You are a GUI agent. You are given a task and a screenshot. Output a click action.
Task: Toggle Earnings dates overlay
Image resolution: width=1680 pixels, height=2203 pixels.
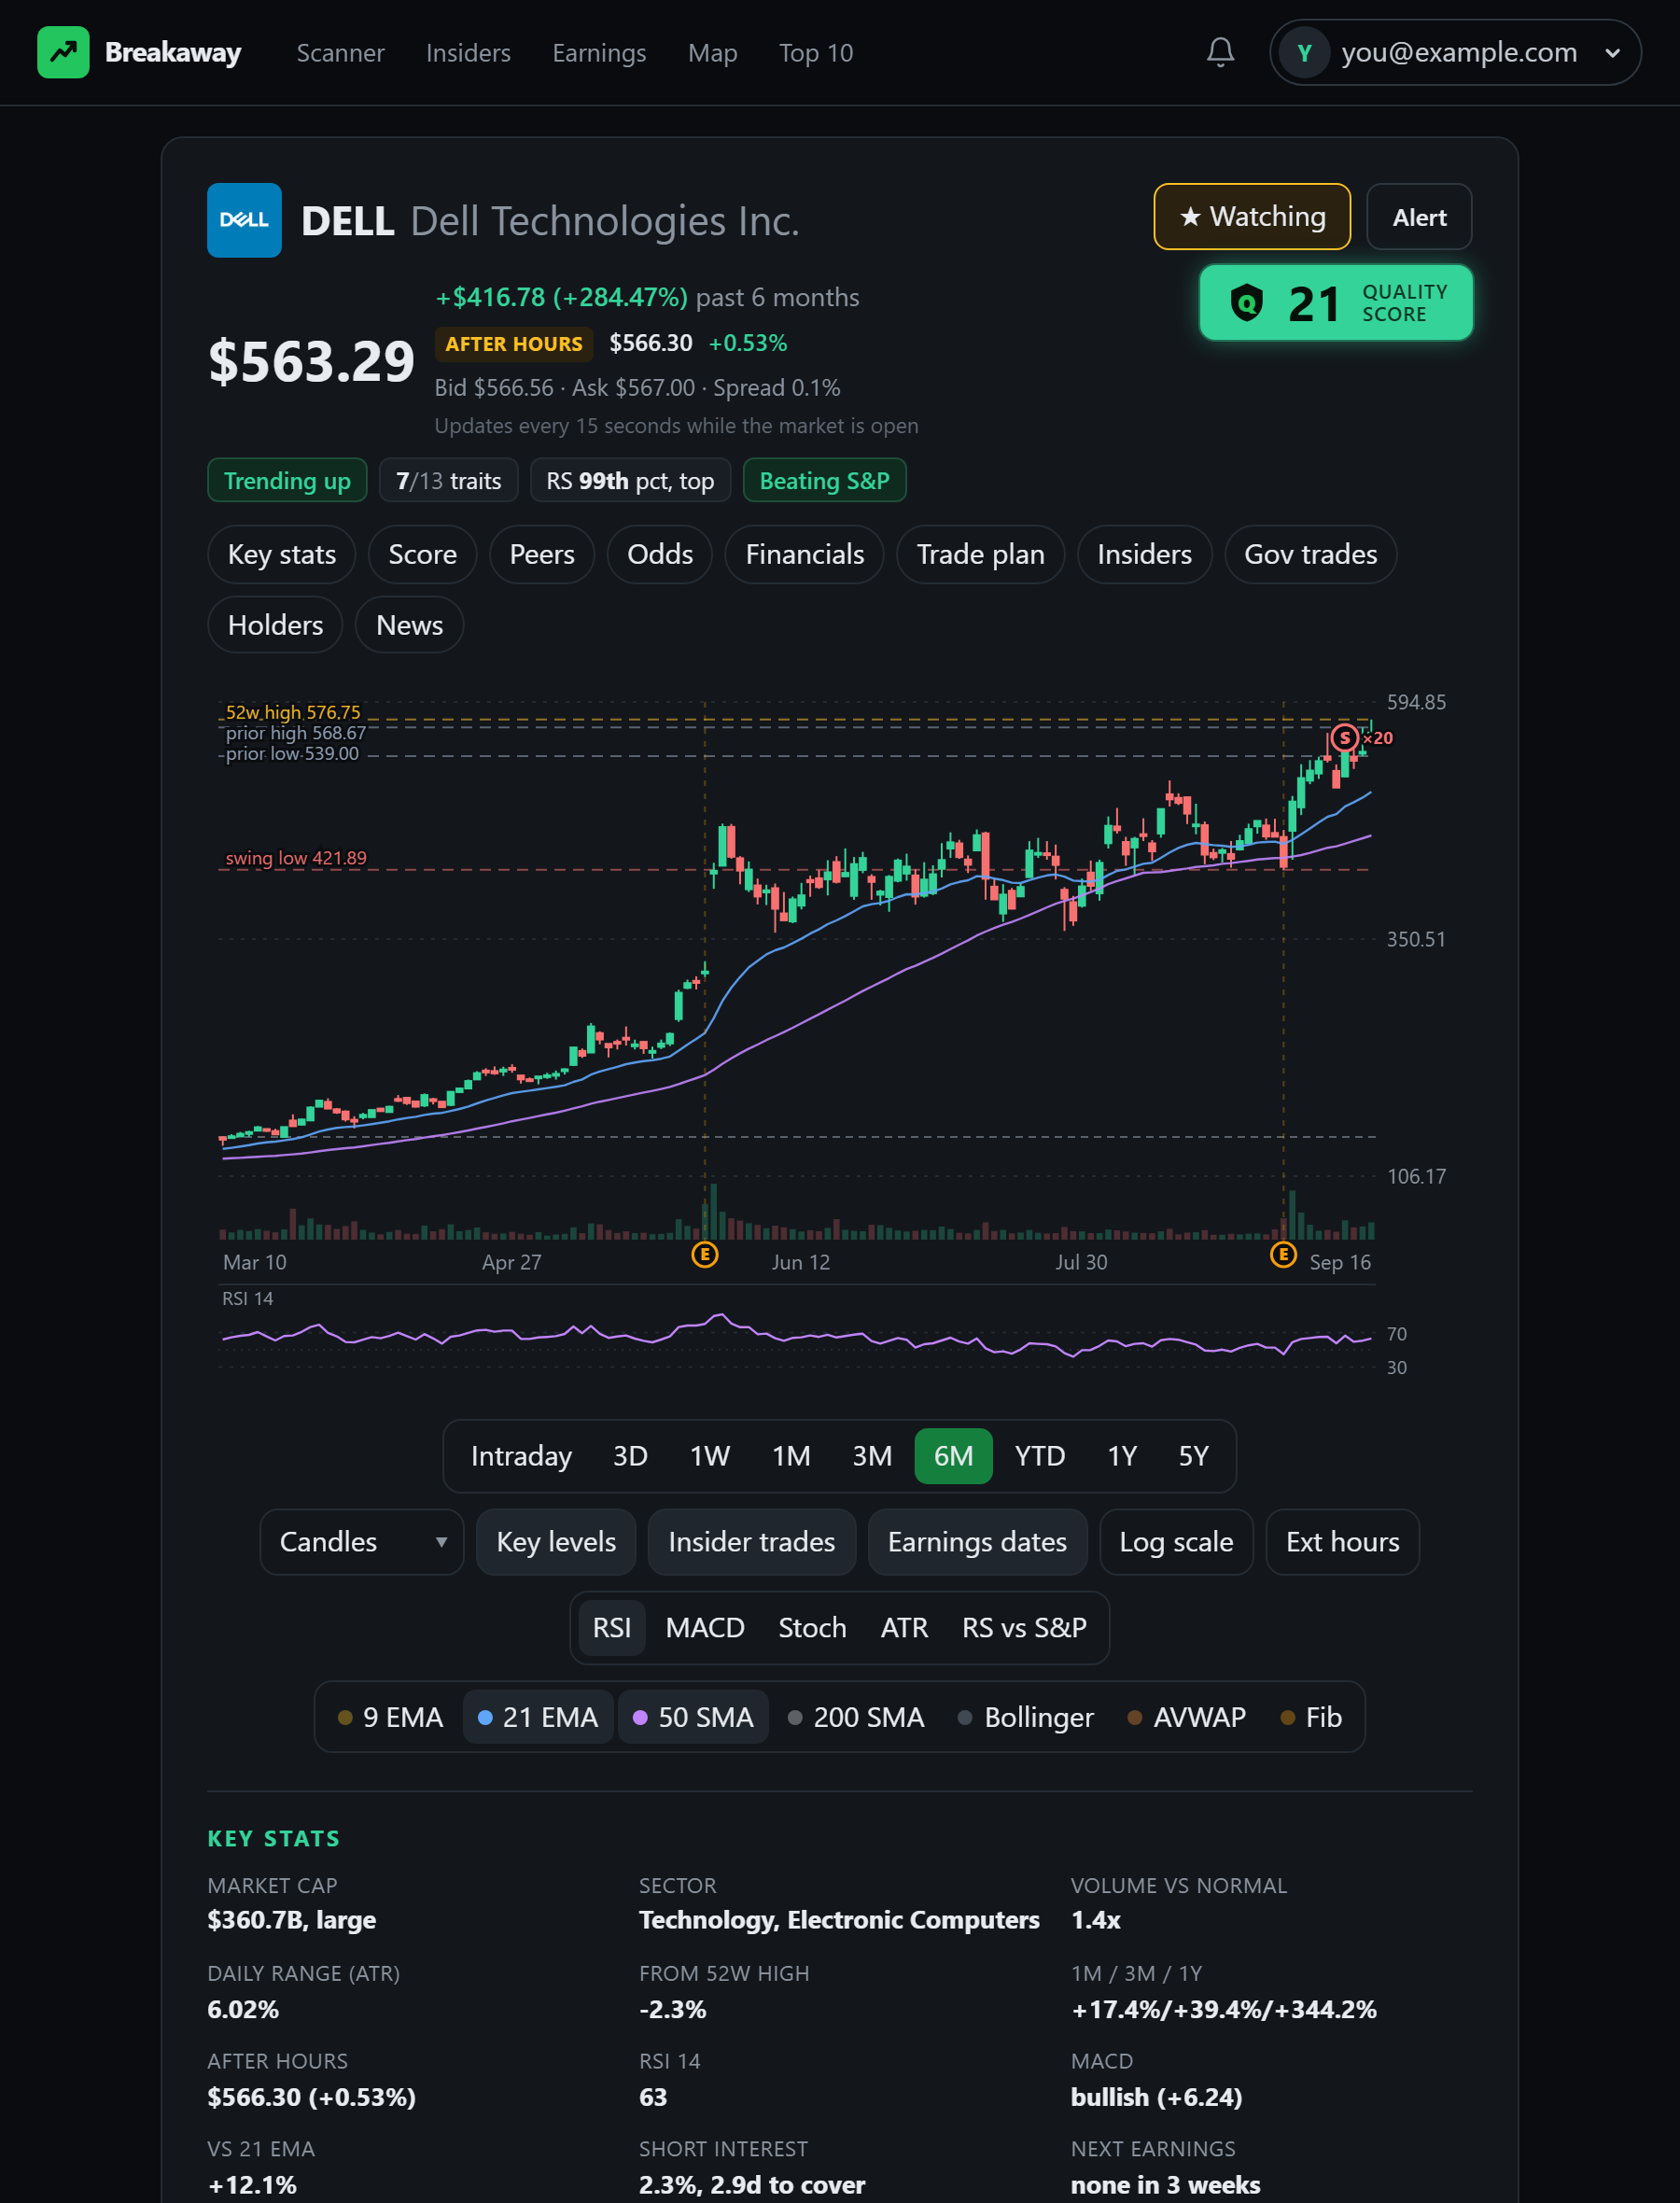point(977,1541)
